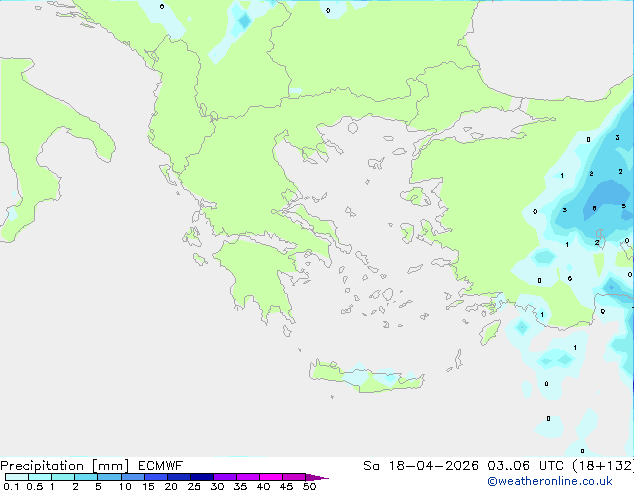Click the over-50 mm arrow tip on legend
Viewport: 634px width, 490px height.
317,477
